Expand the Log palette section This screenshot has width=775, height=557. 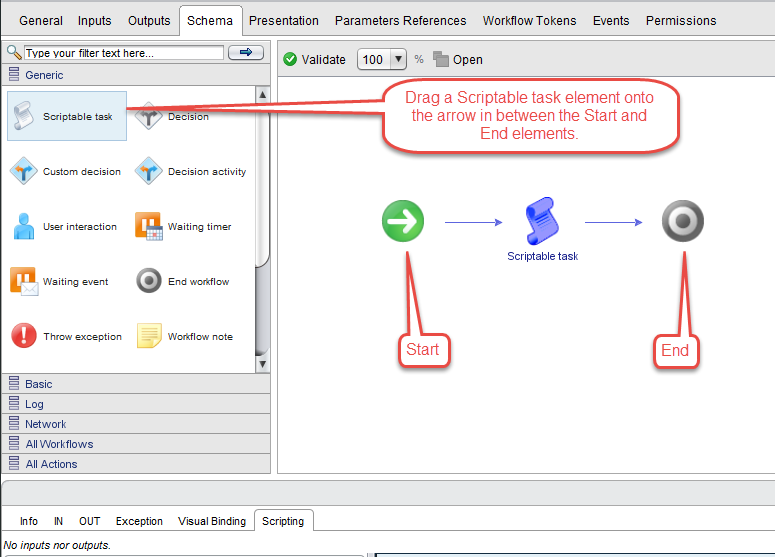(34, 404)
